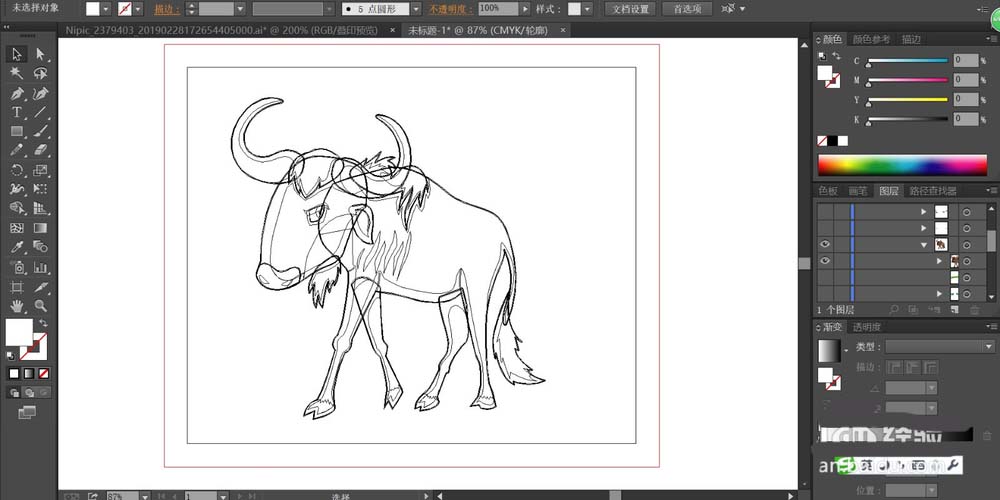
Task: Select the Eyedropper tool
Action: pos(17,247)
